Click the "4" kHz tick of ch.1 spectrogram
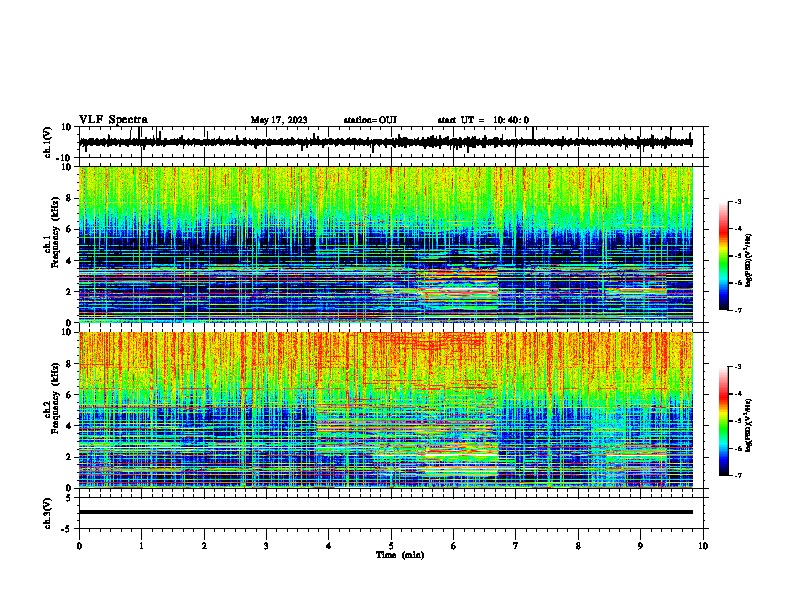The width and height of the screenshot is (792, 612). pos(69,261)
